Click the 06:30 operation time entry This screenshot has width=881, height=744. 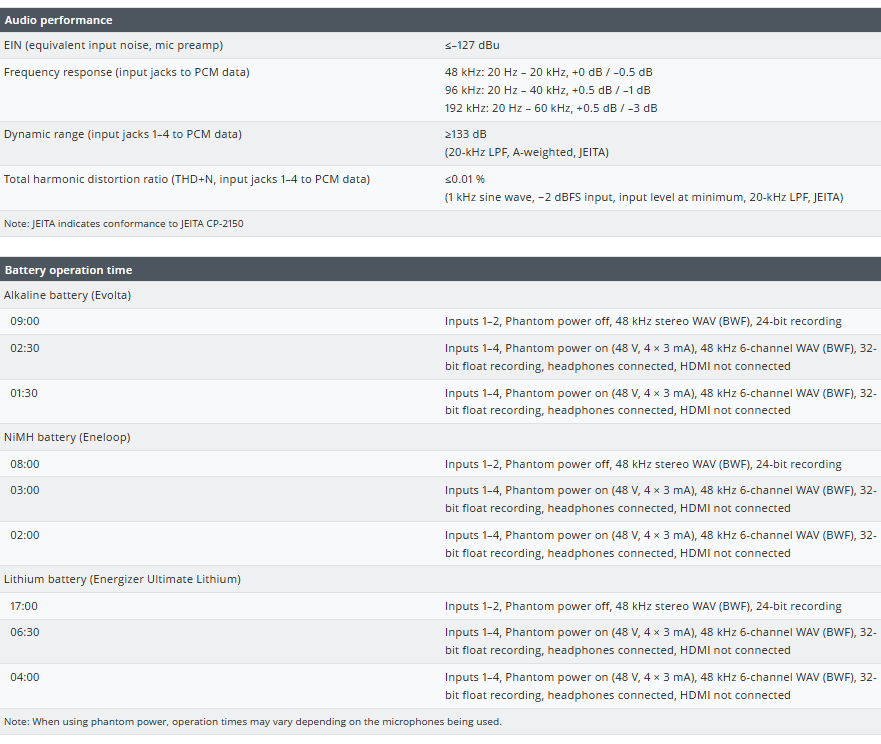pyautogui.click(x=25, y=632)
